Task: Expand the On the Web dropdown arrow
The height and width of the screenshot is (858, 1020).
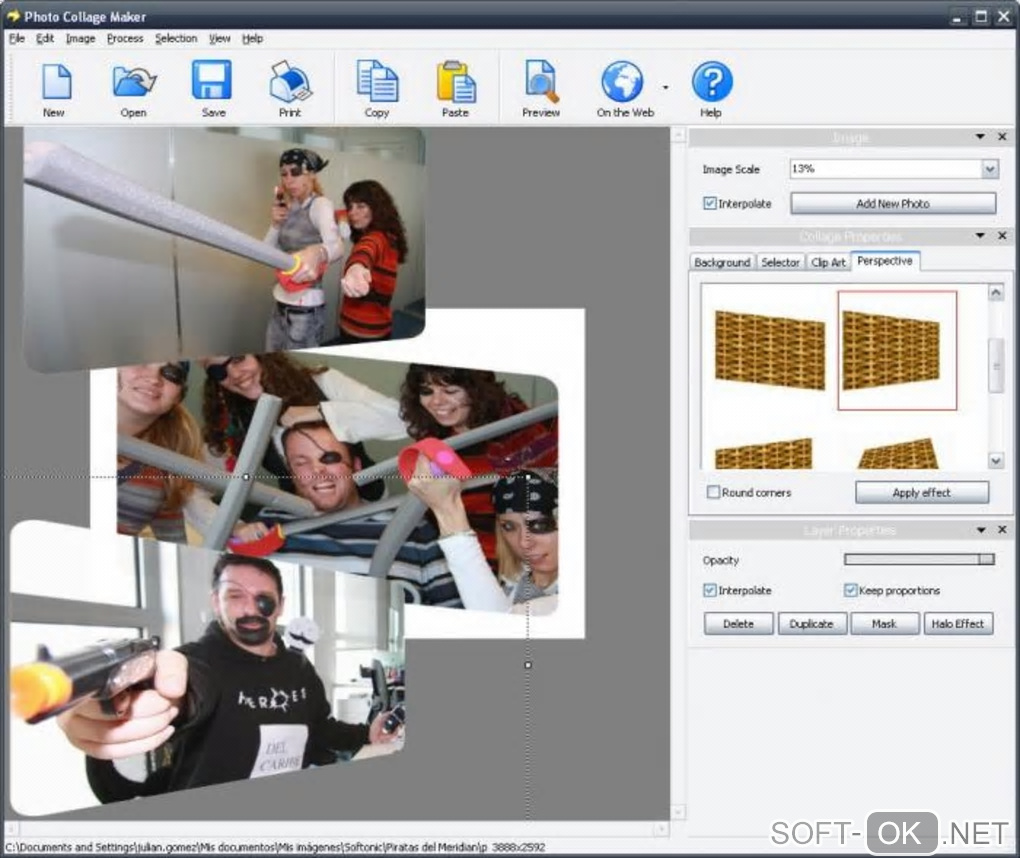Action: click(x=665, y=87)
